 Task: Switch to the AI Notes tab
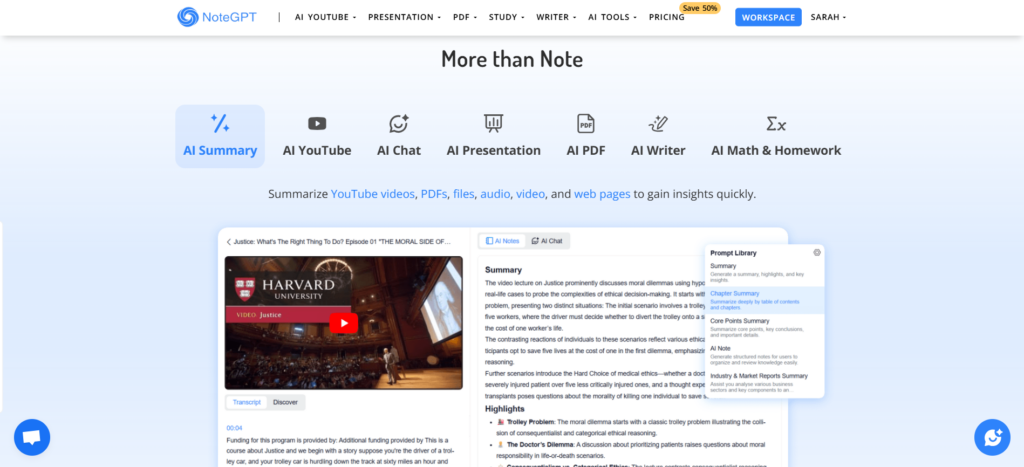[503, 241]
